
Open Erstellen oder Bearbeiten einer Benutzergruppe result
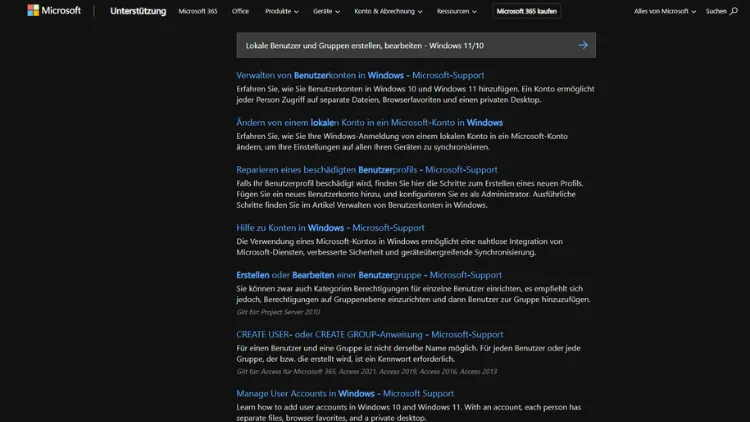coord(369,275)
